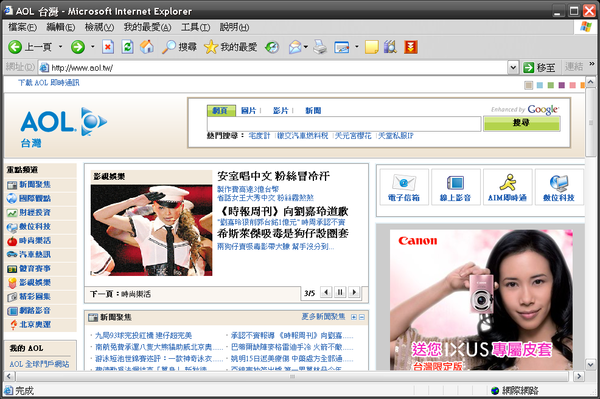This screenshot has height=399, width=600.
Task: Click the Internet zone globe in status bar
Action: point(495,391)
